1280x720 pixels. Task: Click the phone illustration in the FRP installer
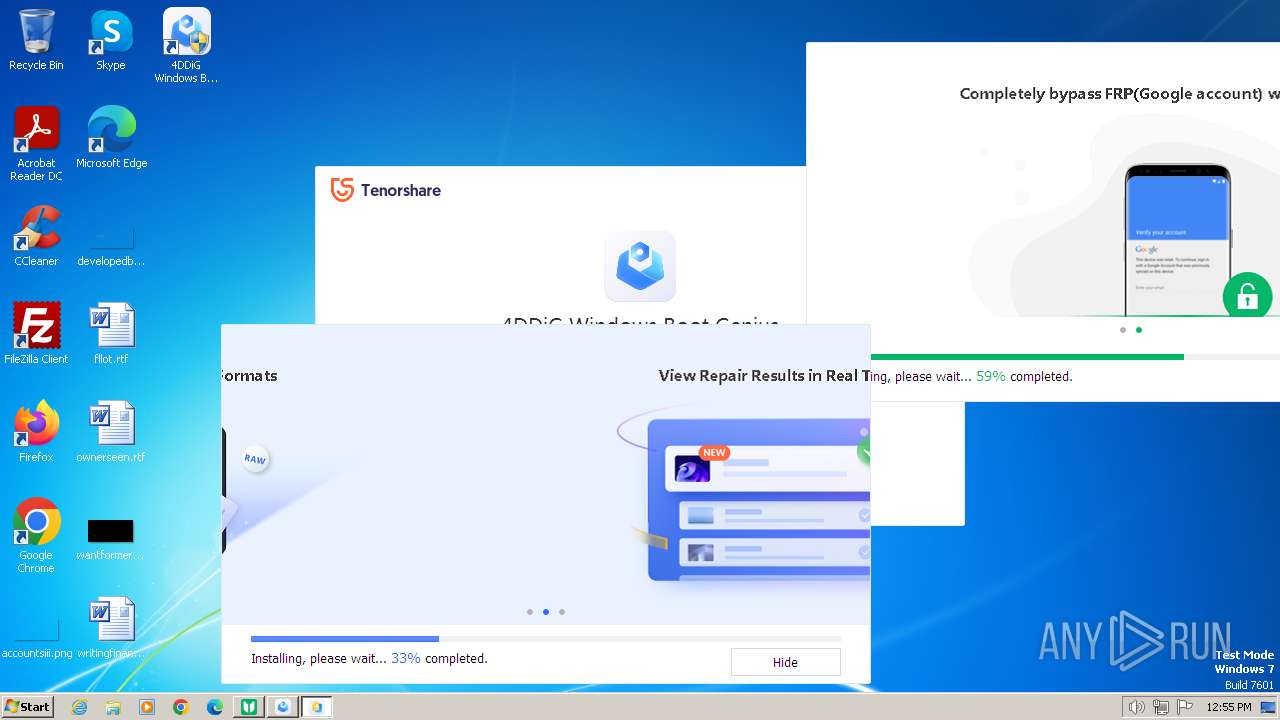tap(1177, 240)
